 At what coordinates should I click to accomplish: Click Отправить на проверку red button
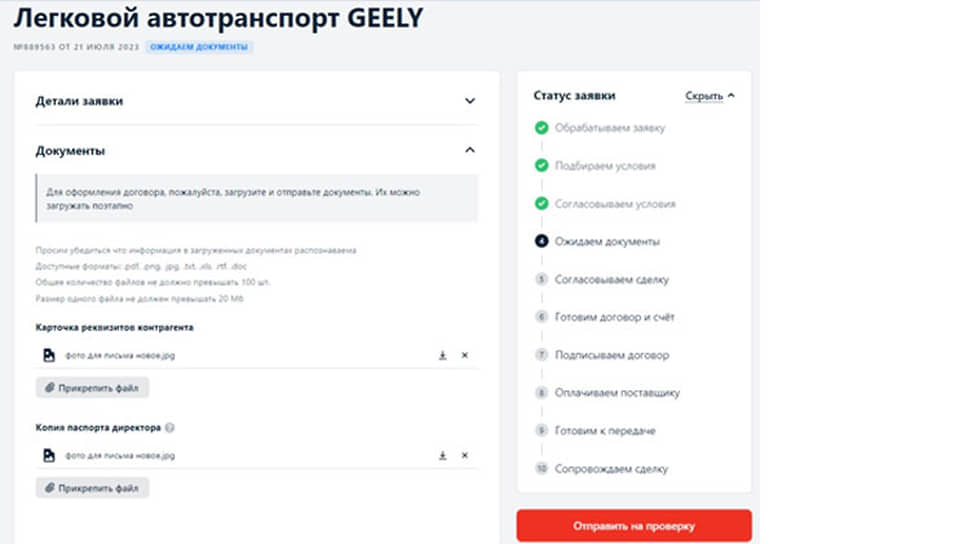click(x=634, y=526)
